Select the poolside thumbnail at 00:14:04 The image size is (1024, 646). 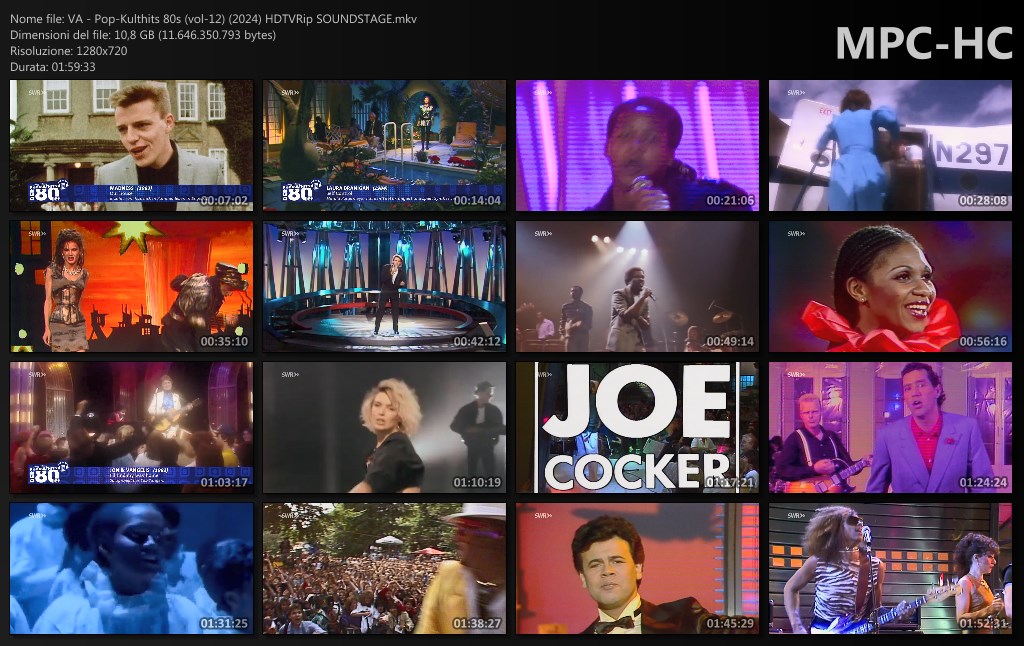coord(384,145)
